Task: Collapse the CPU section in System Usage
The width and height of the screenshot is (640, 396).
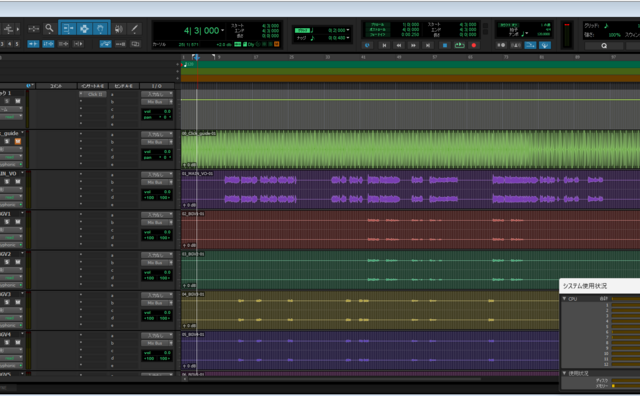Action: 564,299
